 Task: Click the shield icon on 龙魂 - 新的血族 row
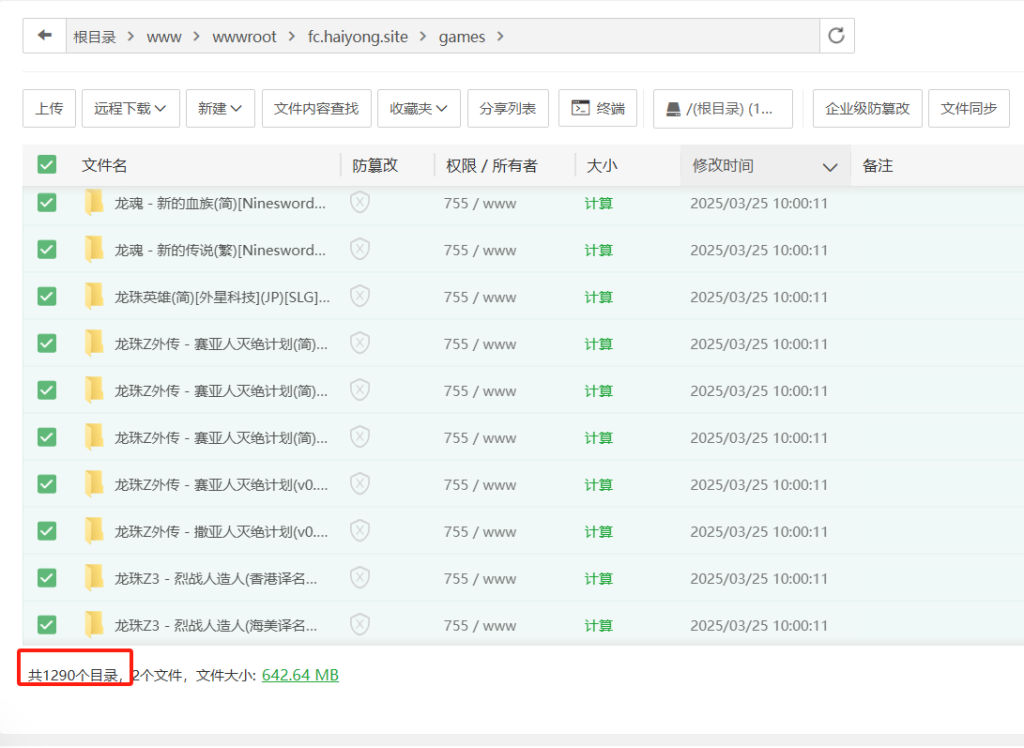pyautogui.click(x=359, y=203)
